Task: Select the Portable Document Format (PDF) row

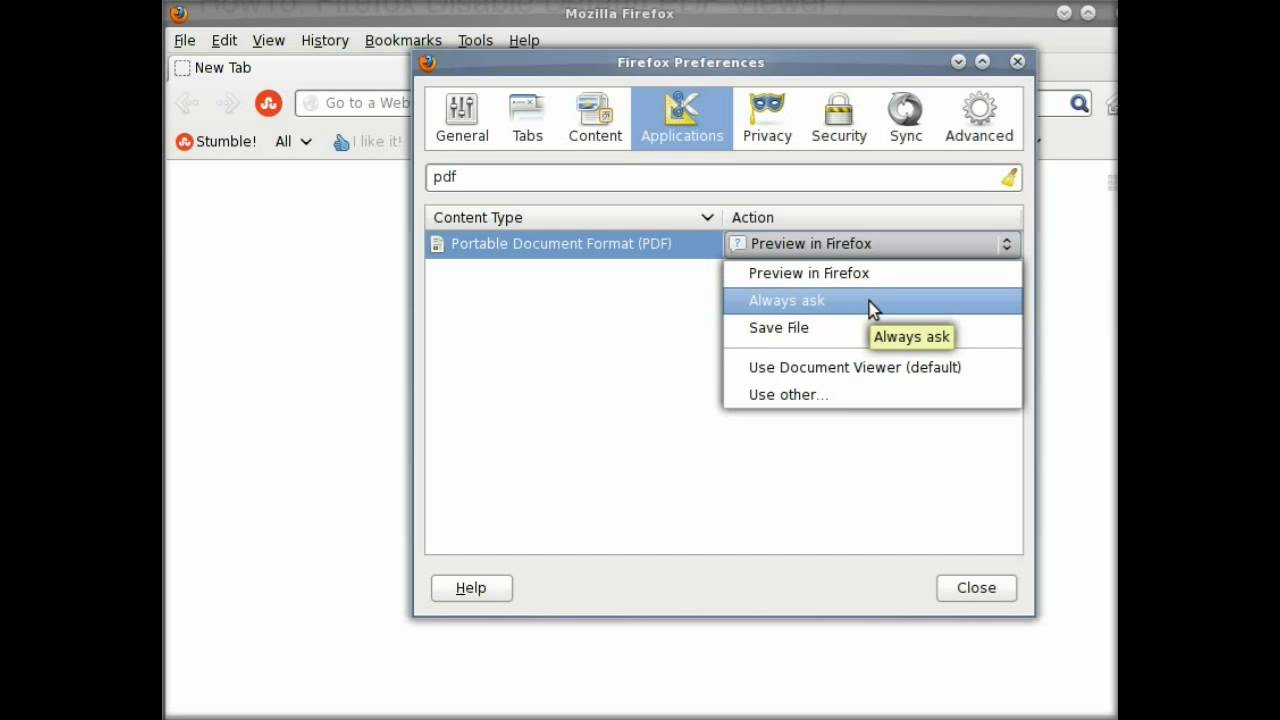Action: (574, 244)
